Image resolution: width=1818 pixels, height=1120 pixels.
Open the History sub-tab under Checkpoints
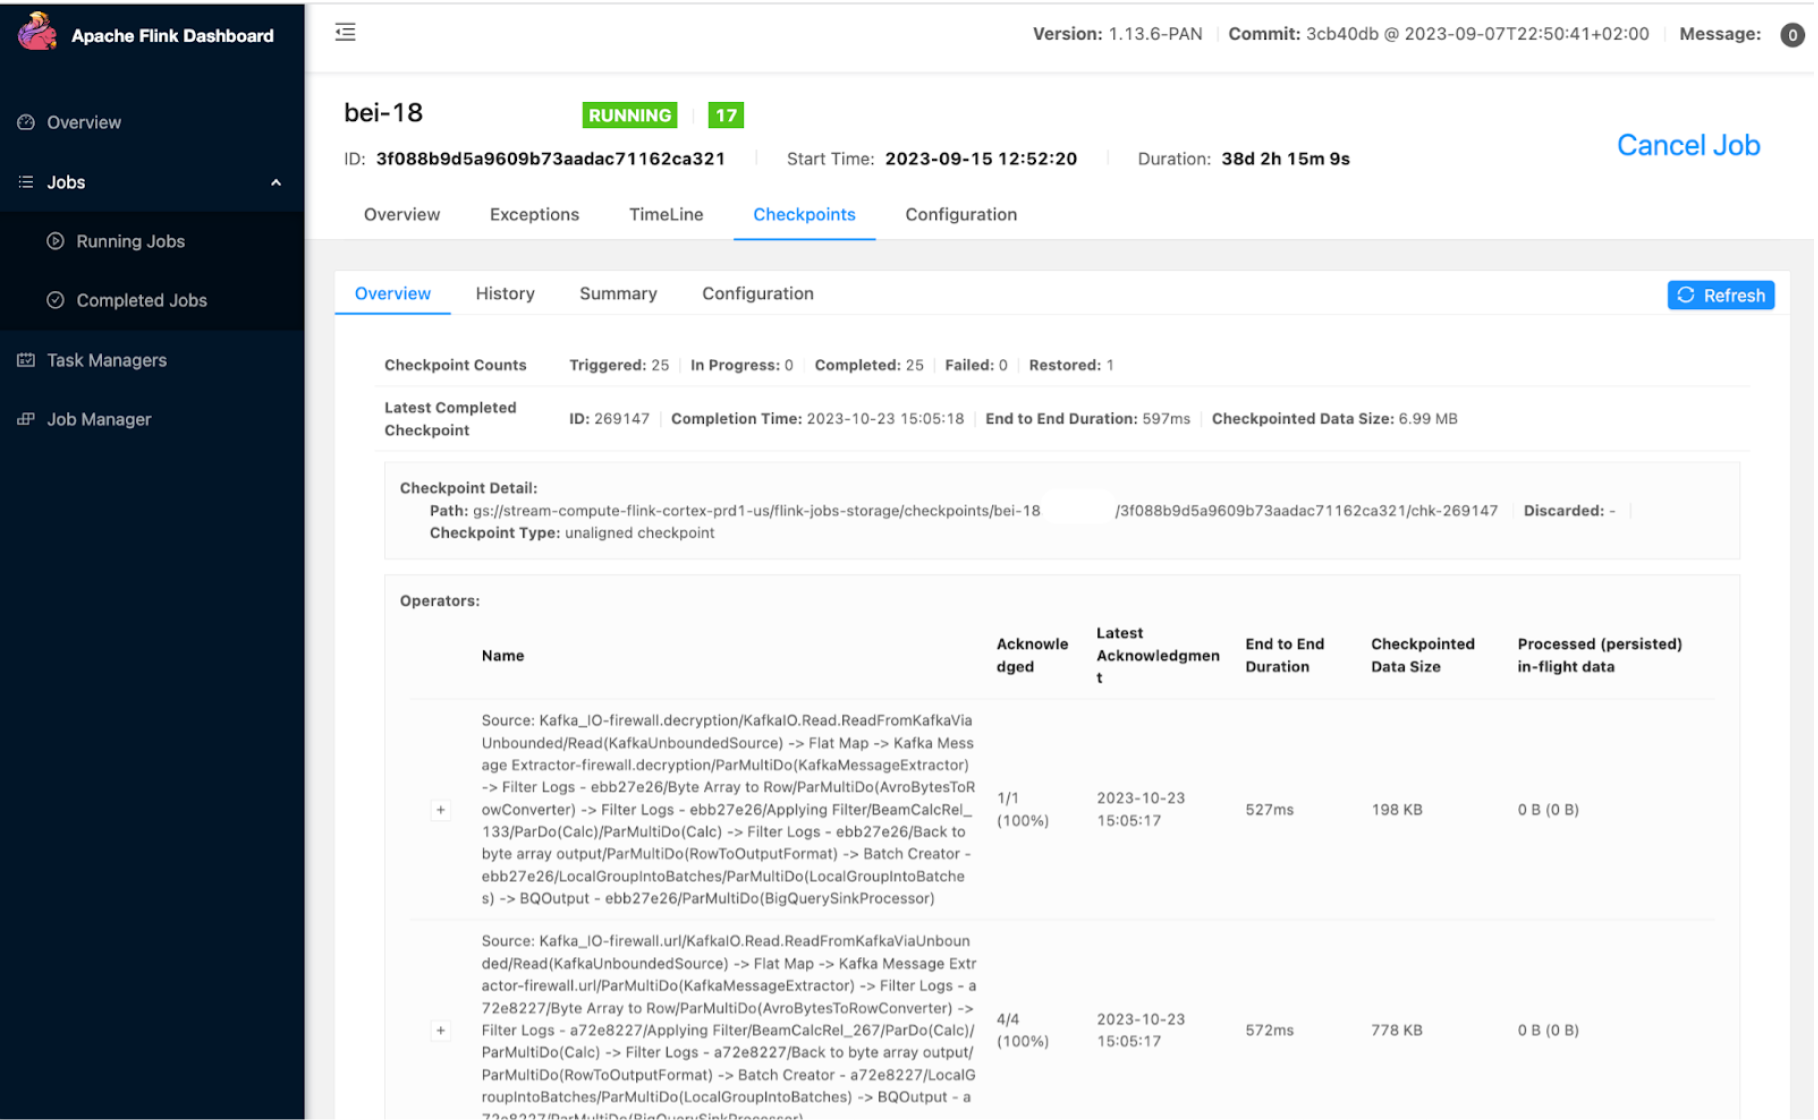pyautogui.click(x=505, y=293)
